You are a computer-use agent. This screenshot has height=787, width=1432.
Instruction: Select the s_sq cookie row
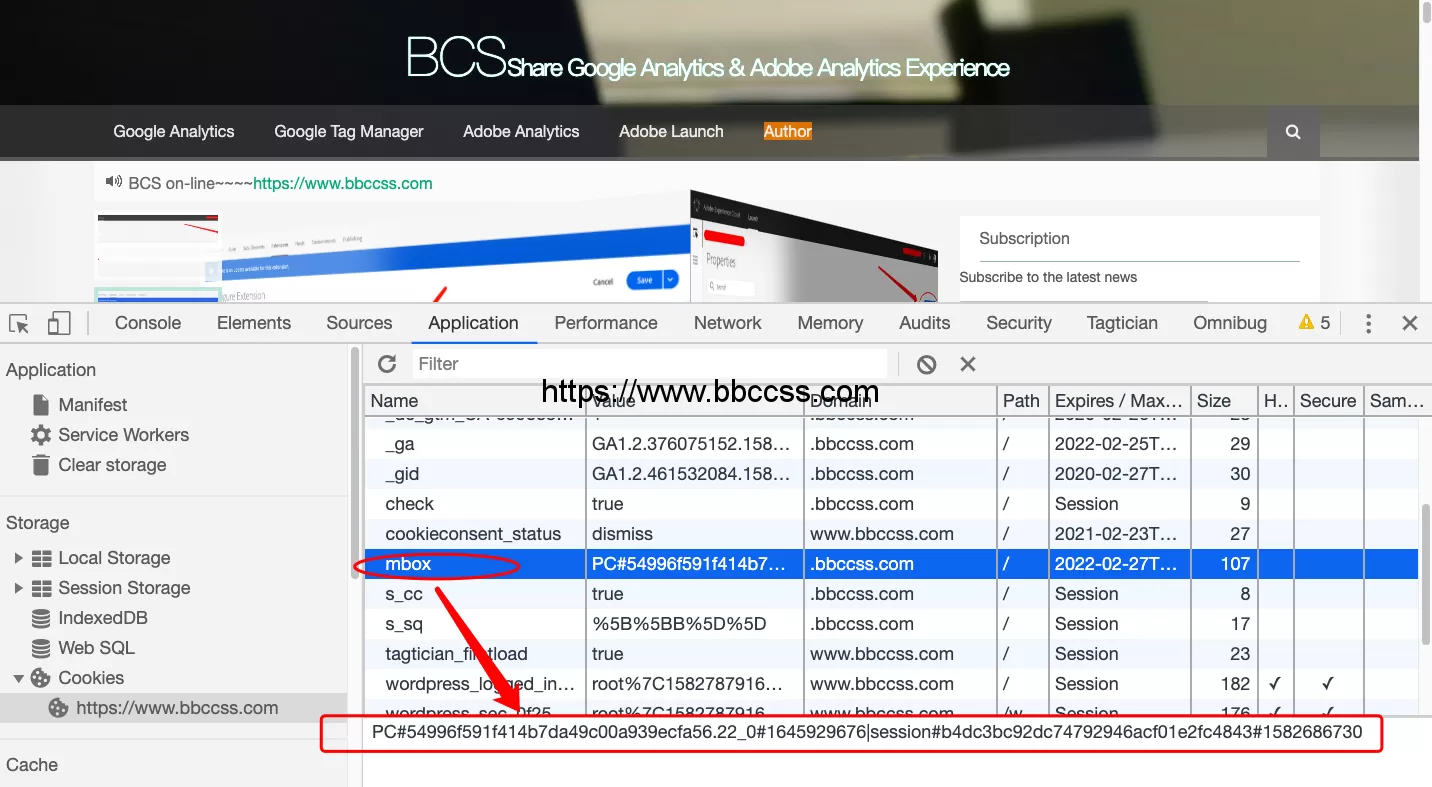pos(891,624)
